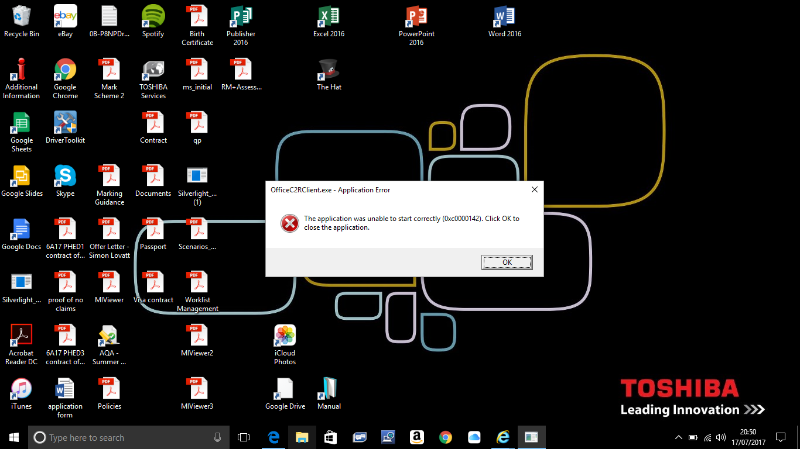800x449 pixels.
Task: Select the iCloud Photos icon
Action: (285, 344)
